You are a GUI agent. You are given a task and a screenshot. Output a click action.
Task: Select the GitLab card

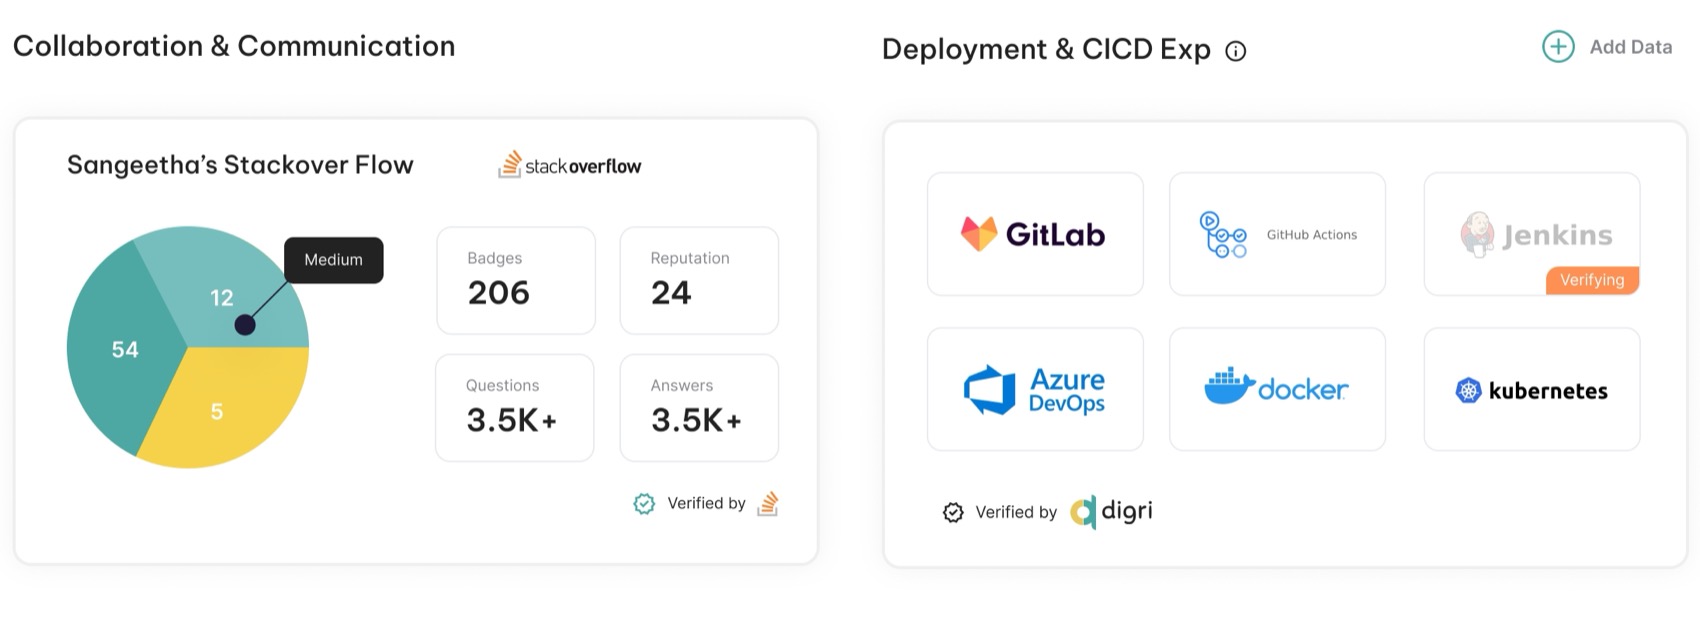tap(1035, 234)
